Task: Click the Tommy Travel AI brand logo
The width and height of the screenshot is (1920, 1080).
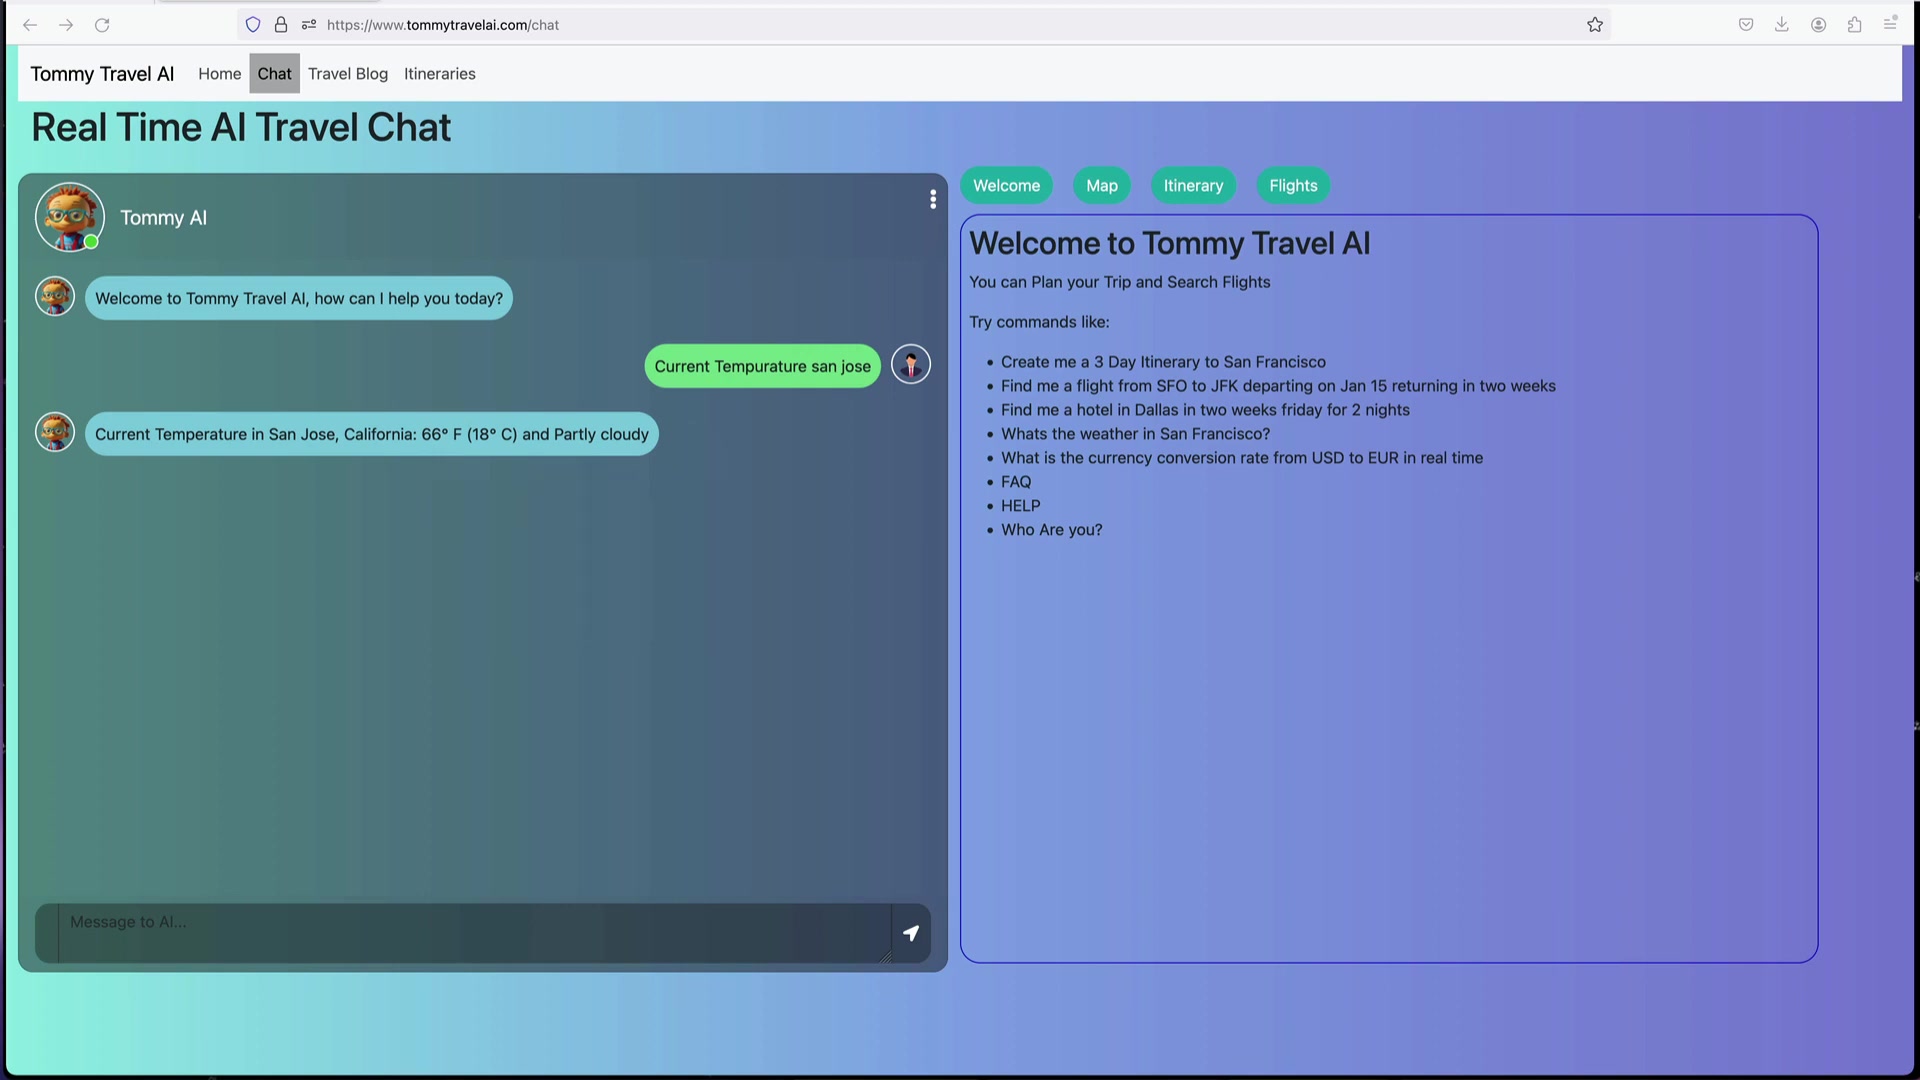Action: tap(102, 74)
